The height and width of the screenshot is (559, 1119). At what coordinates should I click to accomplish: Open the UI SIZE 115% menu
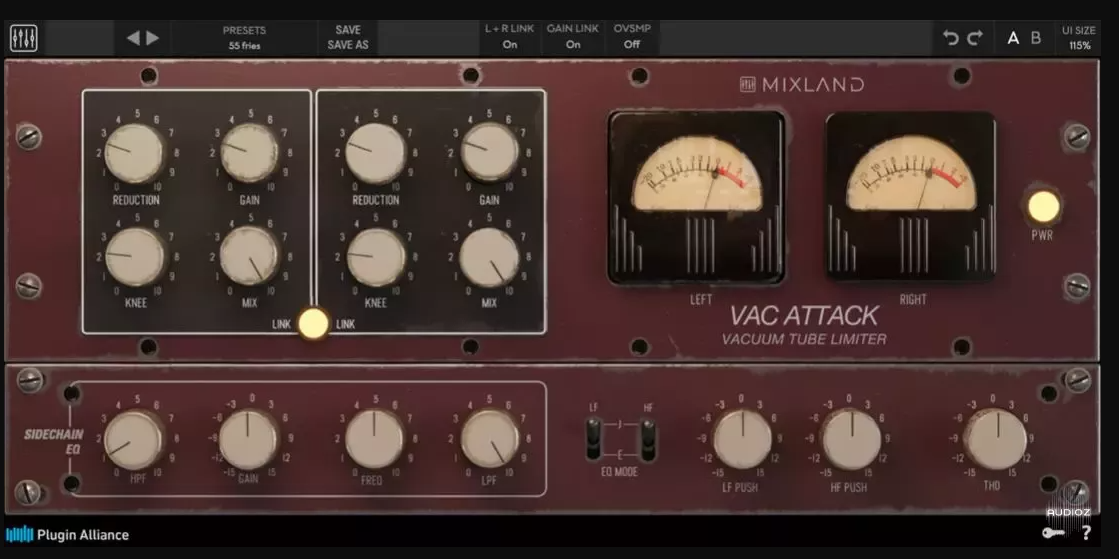[x=1078, y=38]
